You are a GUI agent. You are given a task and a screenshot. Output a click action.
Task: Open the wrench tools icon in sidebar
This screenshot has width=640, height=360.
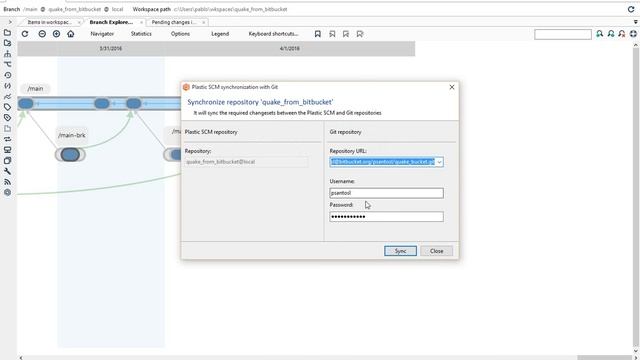click(7, 171)
